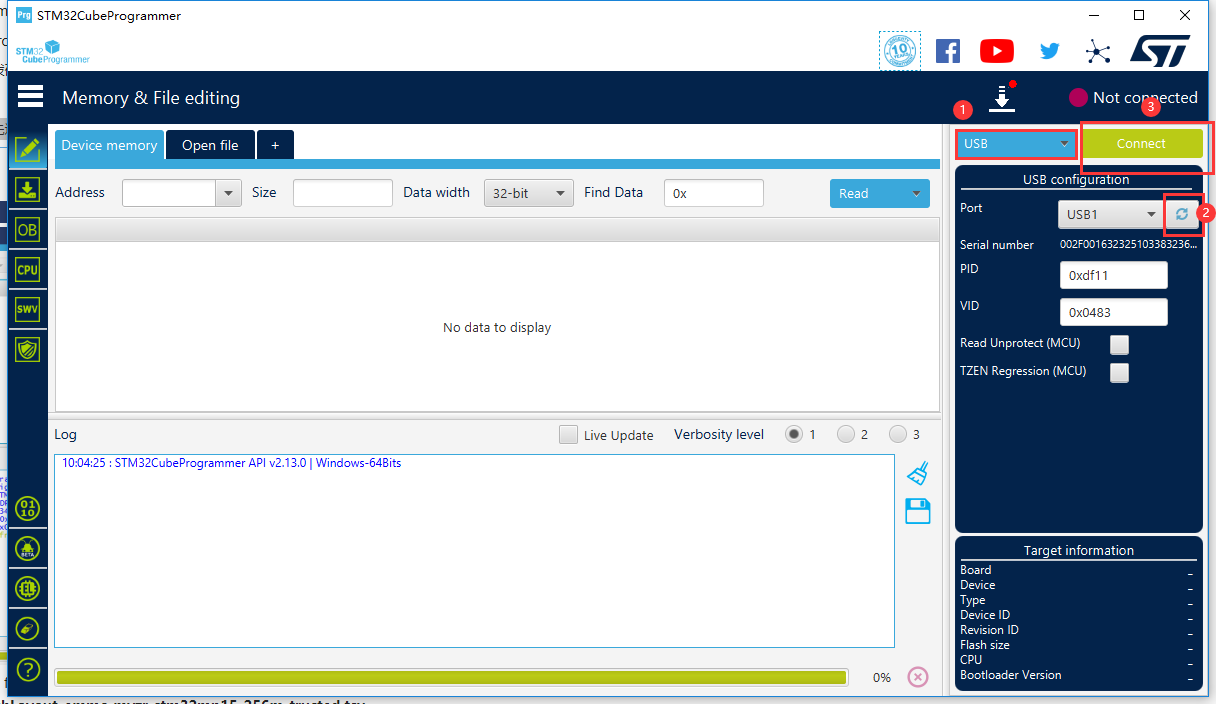Select verbosity level 2
This screenshot has width=1216, height=704.
pyautogui.click(x=846, y=434)
